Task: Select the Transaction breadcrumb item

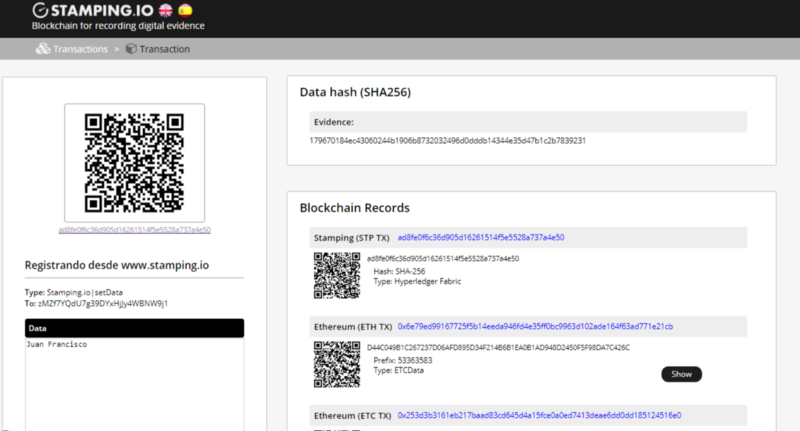Action: coord(164,49)
